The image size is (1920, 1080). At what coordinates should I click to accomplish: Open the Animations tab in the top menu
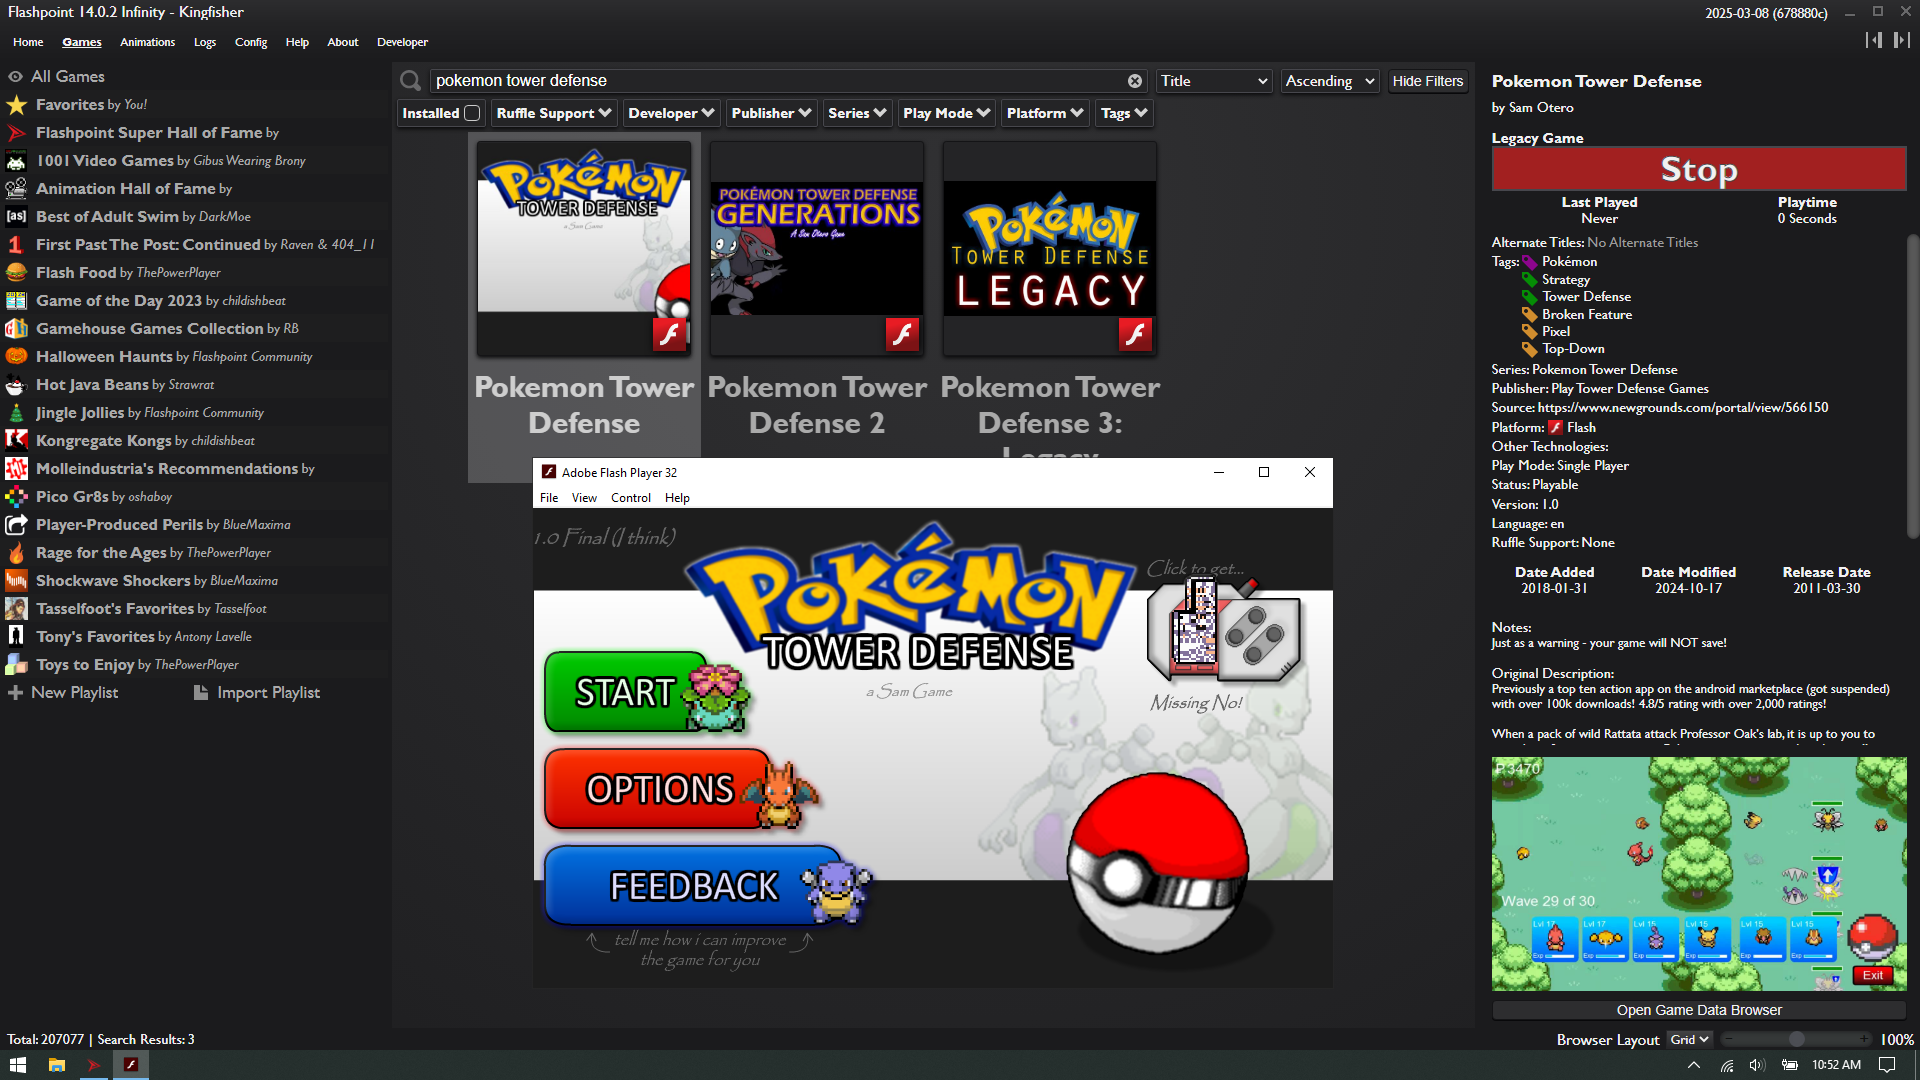click(x=147, y=42)
